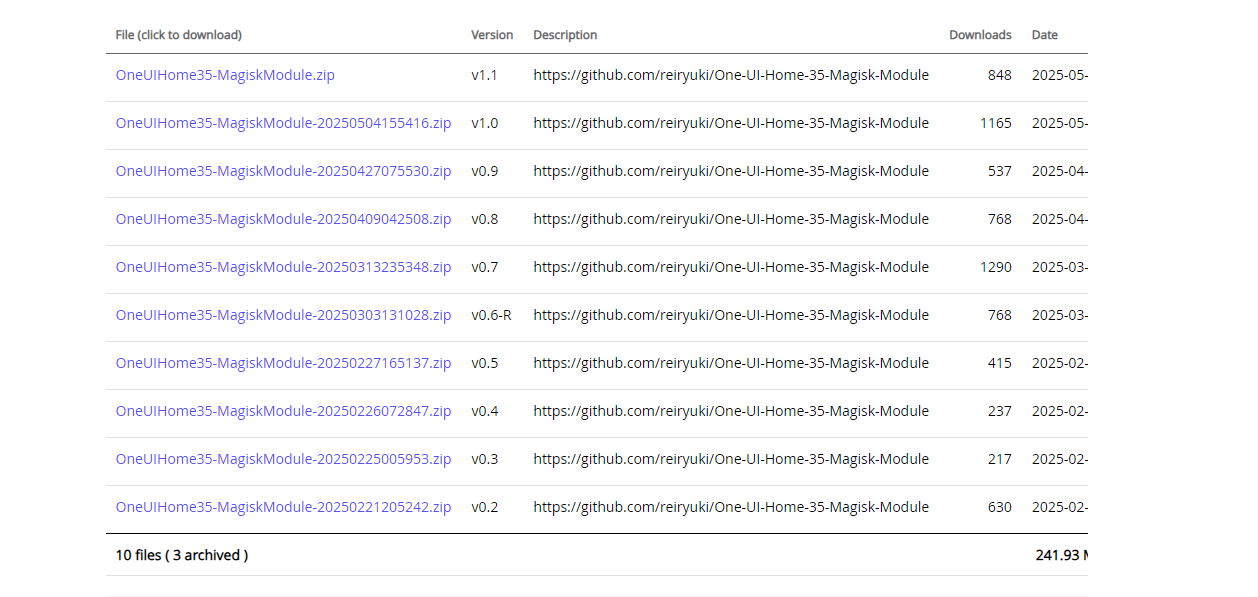This screenshot has height=597, width=1258.
Task: Download OneUIHome35-MagiskModule-20250313235348.zip
Action: coord(283,267)
